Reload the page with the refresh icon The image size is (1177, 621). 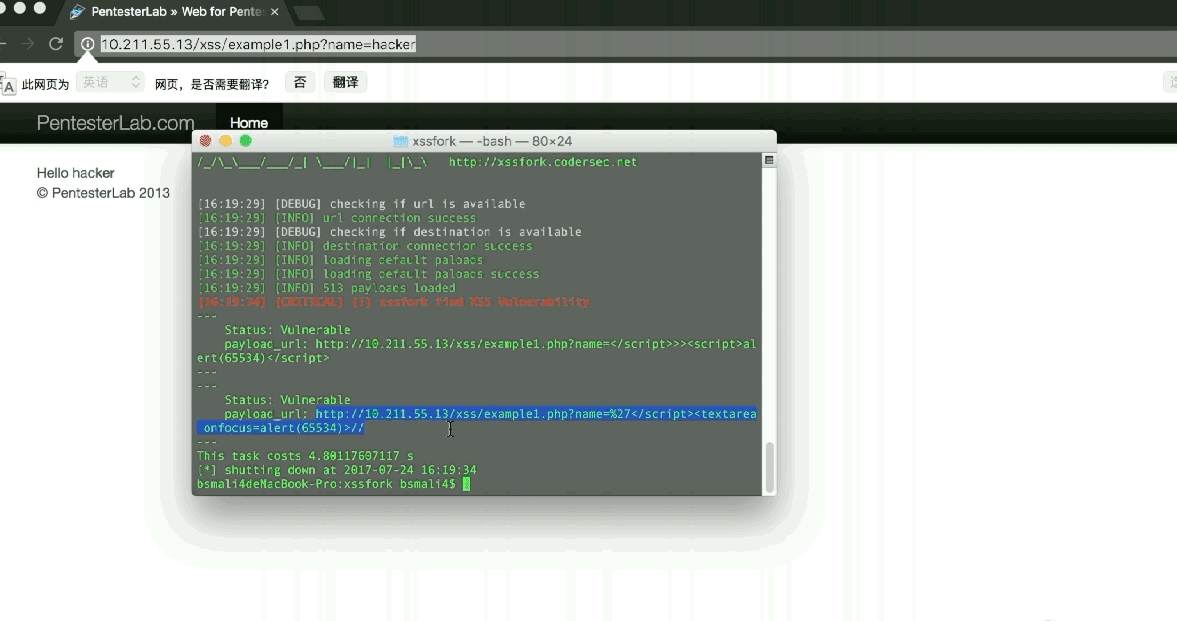[56, 44]
